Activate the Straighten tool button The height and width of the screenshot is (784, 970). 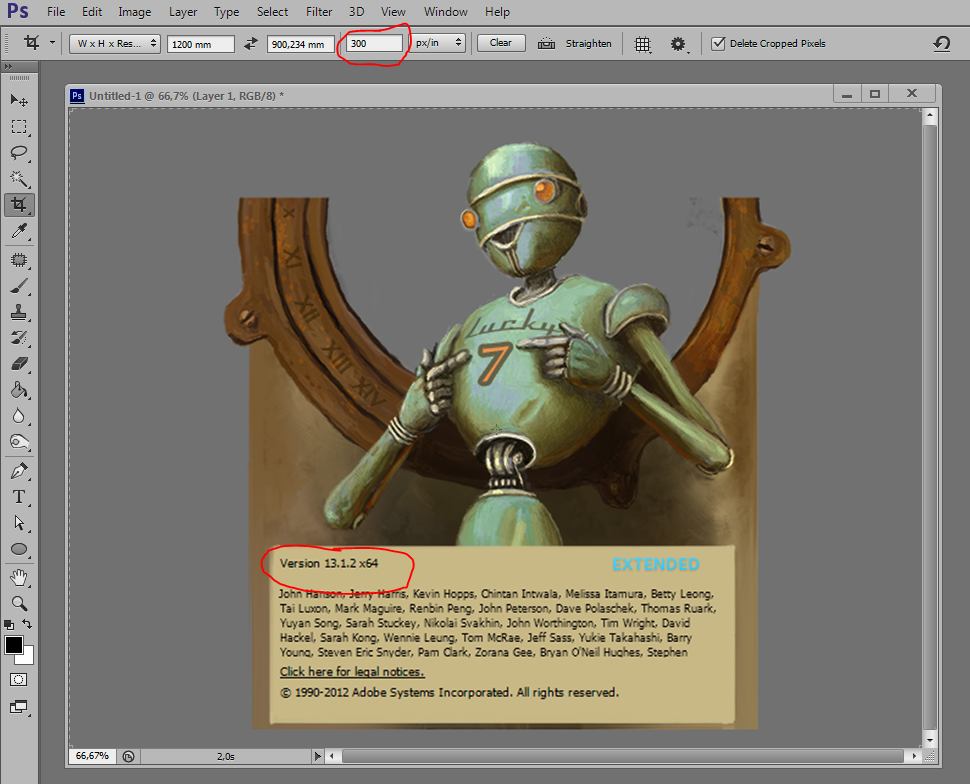click(575, 43)
